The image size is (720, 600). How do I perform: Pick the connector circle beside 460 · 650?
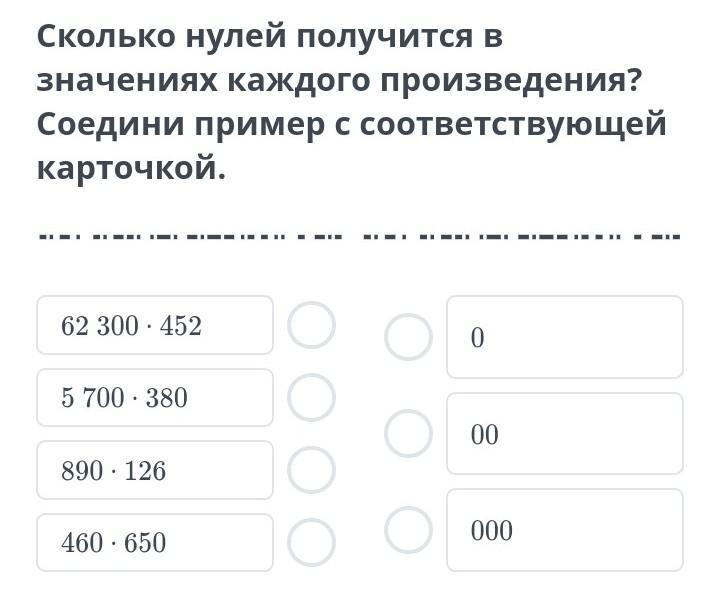(311, 542)
